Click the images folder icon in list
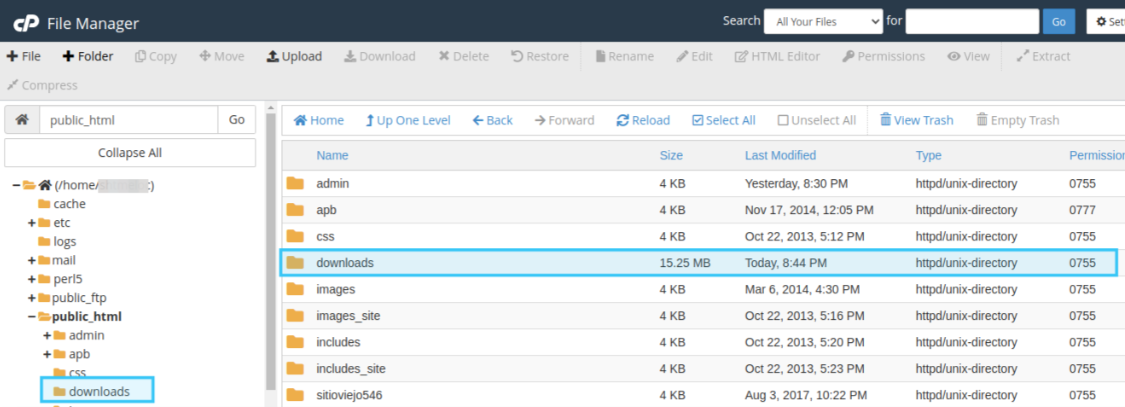 pyautogui.click(x=296, y=289)
